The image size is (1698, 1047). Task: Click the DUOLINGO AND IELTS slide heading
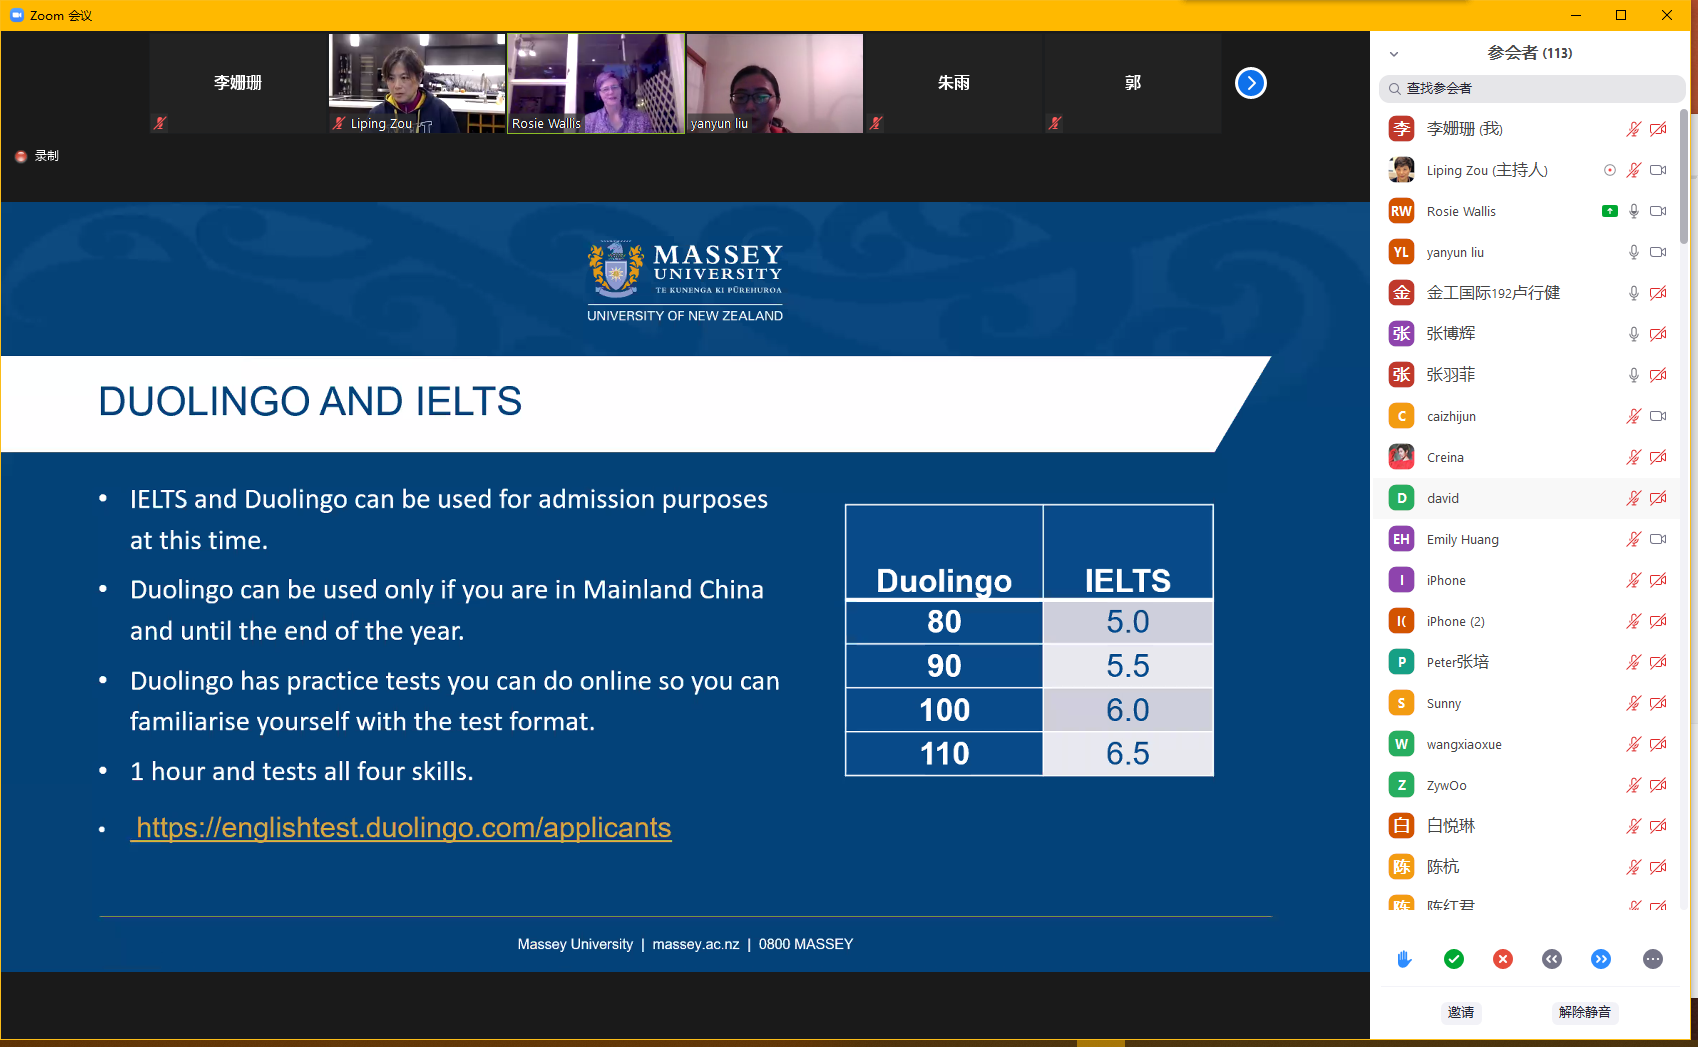point(310,402)
